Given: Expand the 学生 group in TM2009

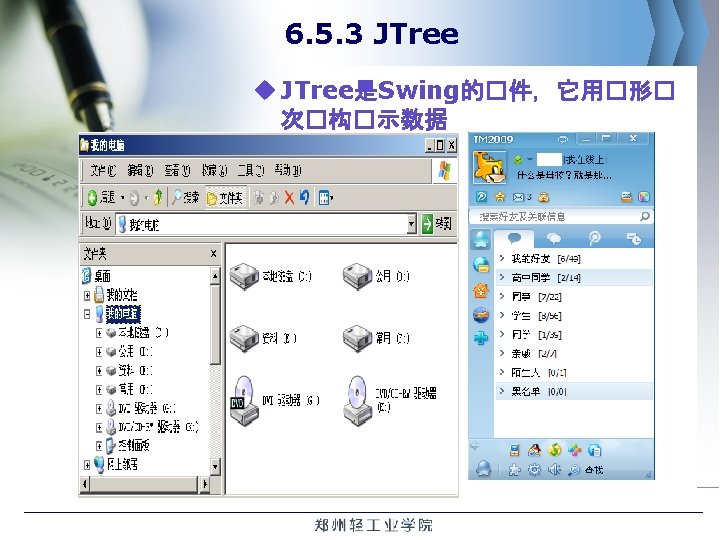Looking at the screenshot, I should pyautogui.click(x=502, y=315).
